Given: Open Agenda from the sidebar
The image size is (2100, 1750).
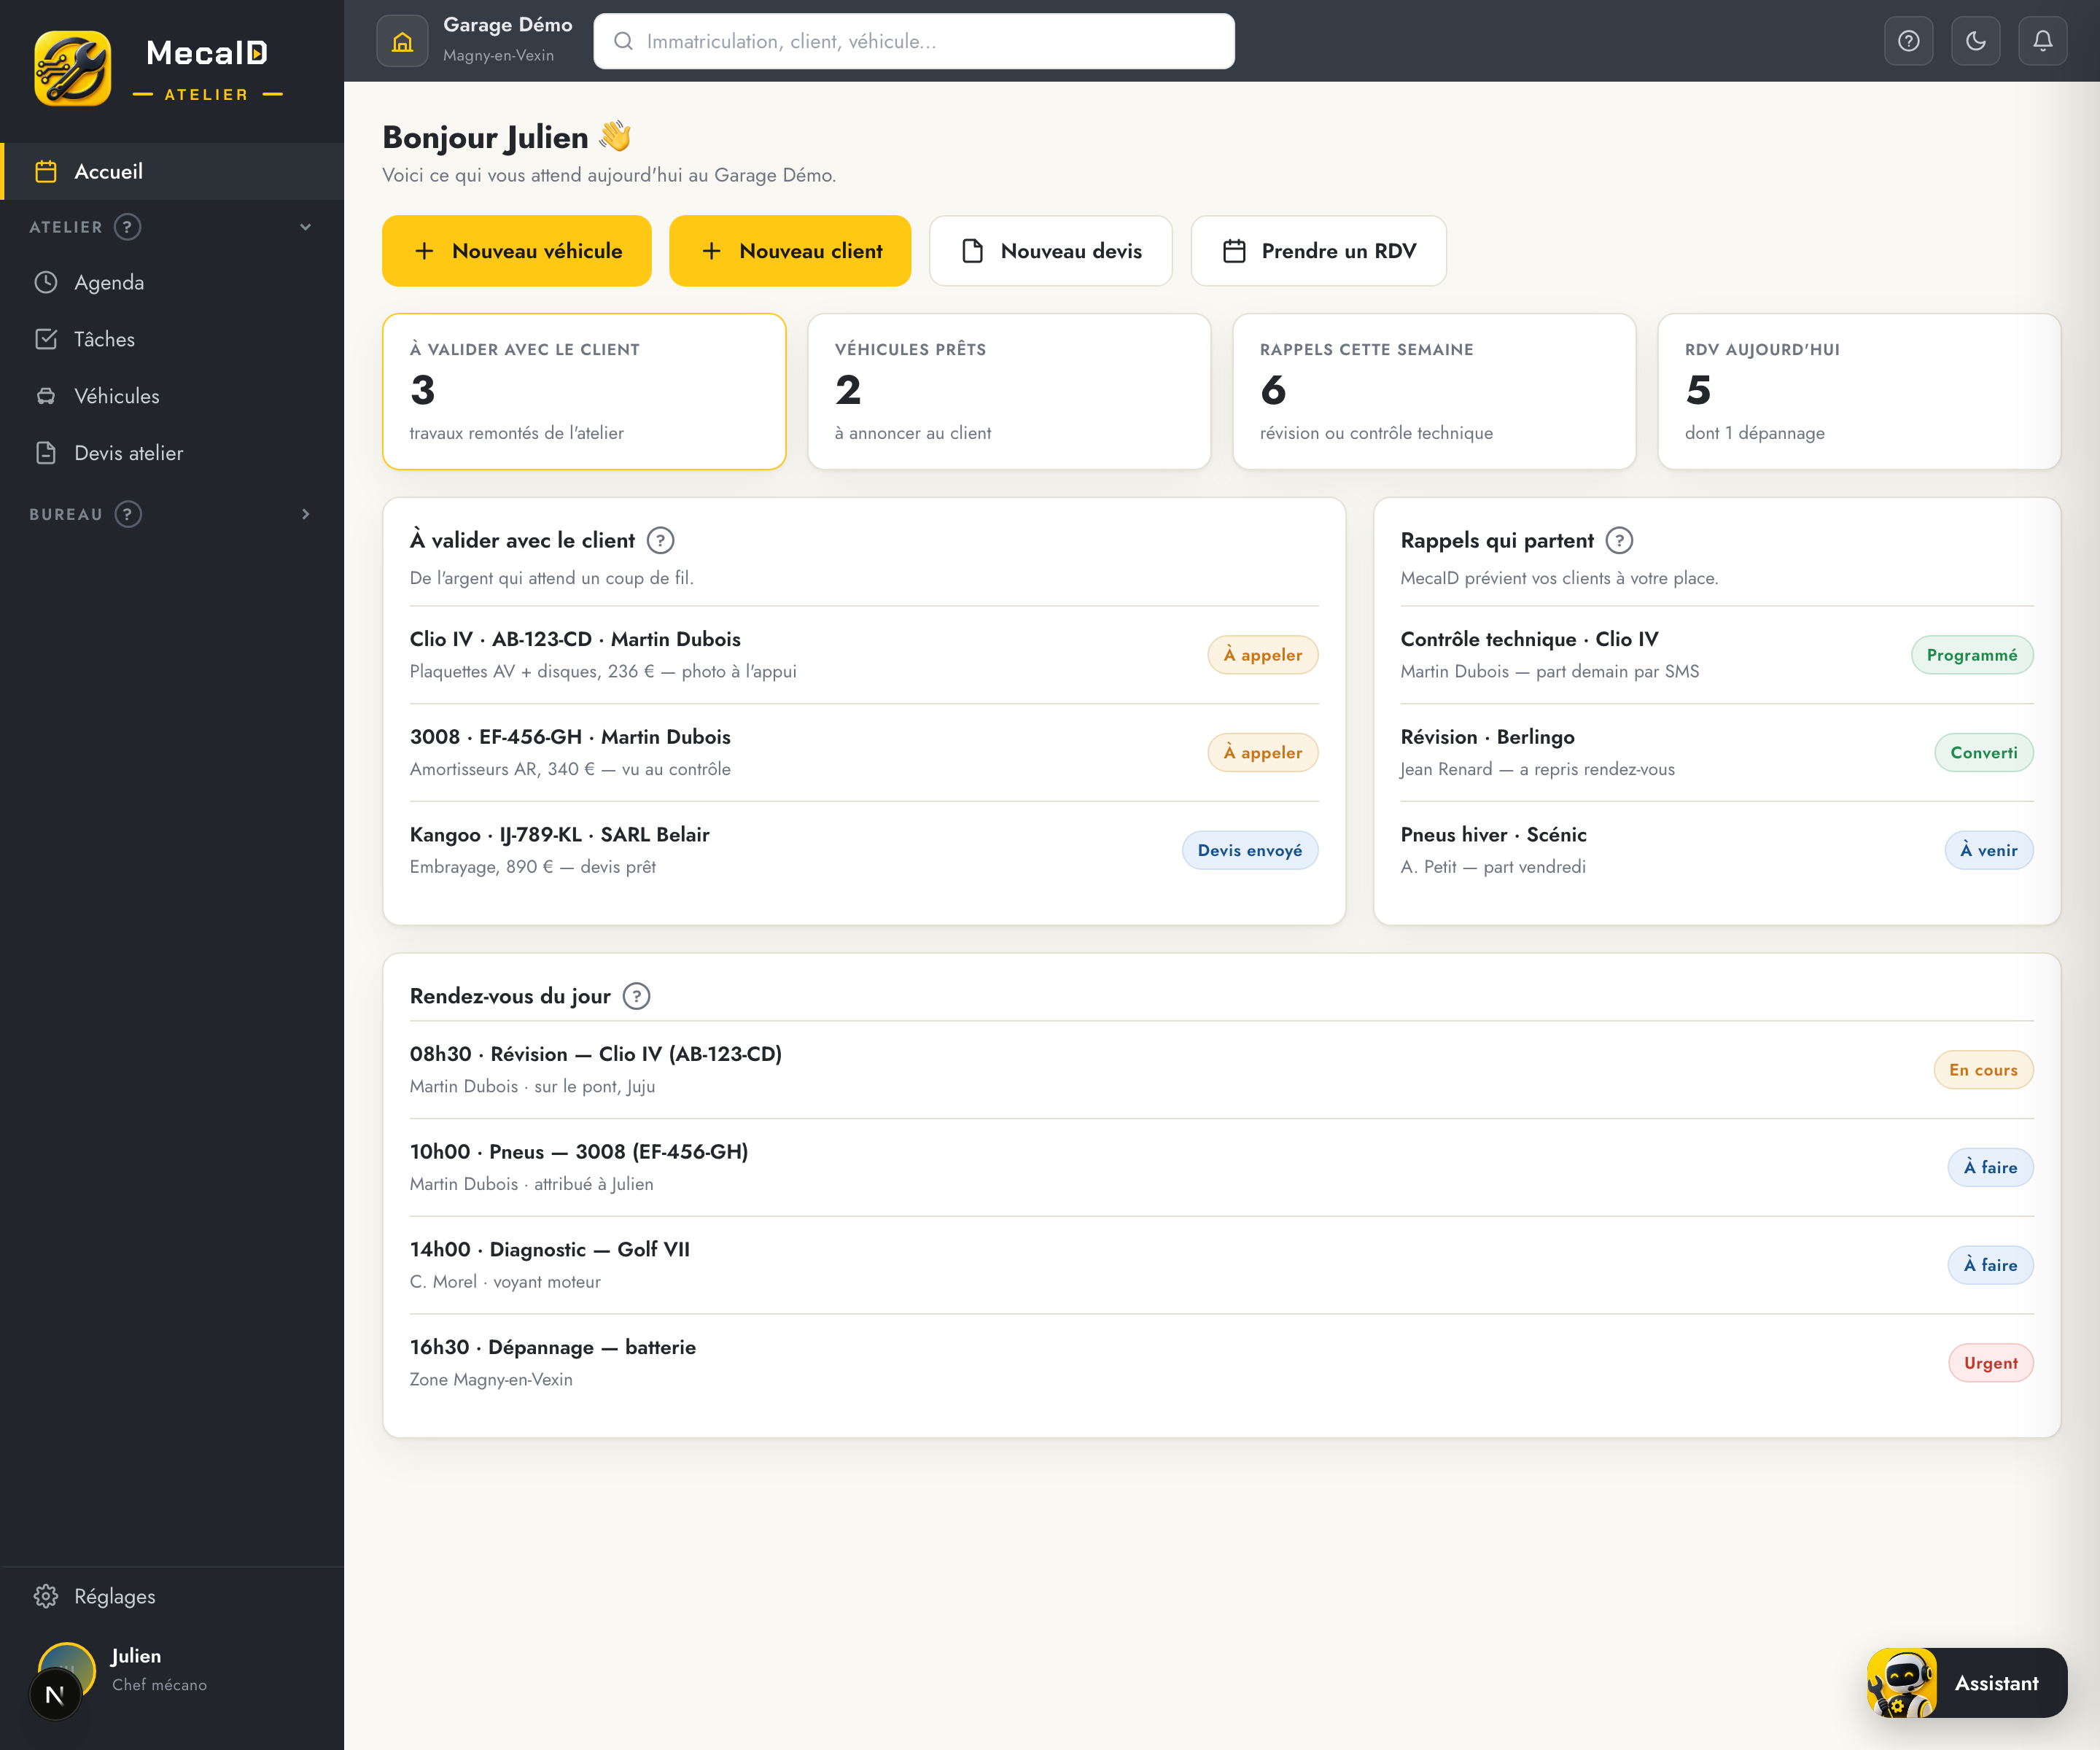Looking at the screenshot, I should tap(172, 283).
